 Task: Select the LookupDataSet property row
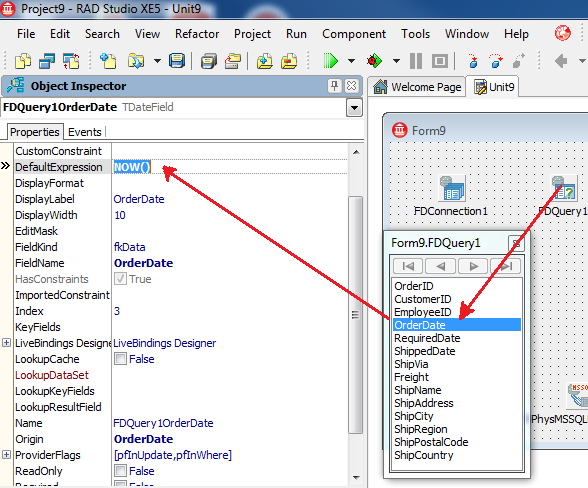52,375
